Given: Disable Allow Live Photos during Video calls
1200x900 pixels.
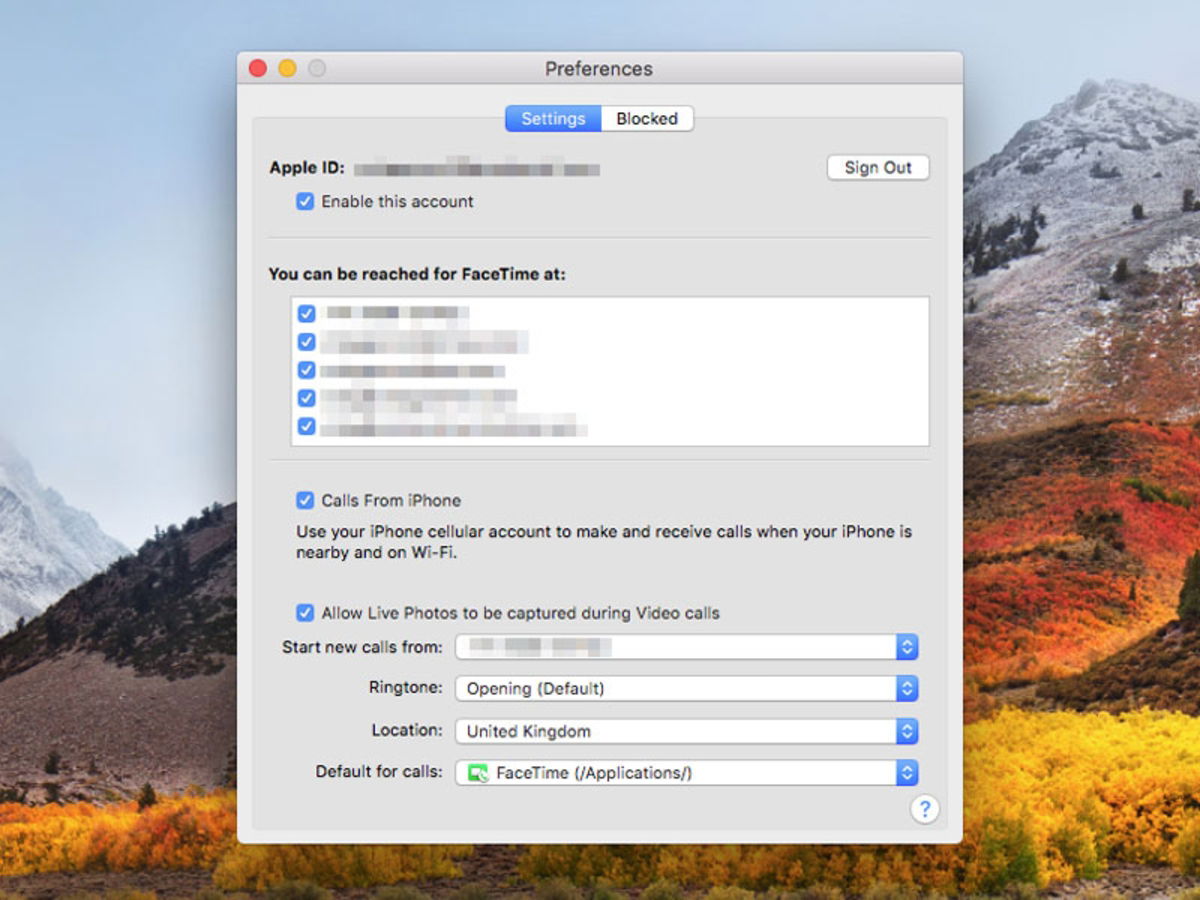Looking at the screenshot, I should tap(305, 613).
